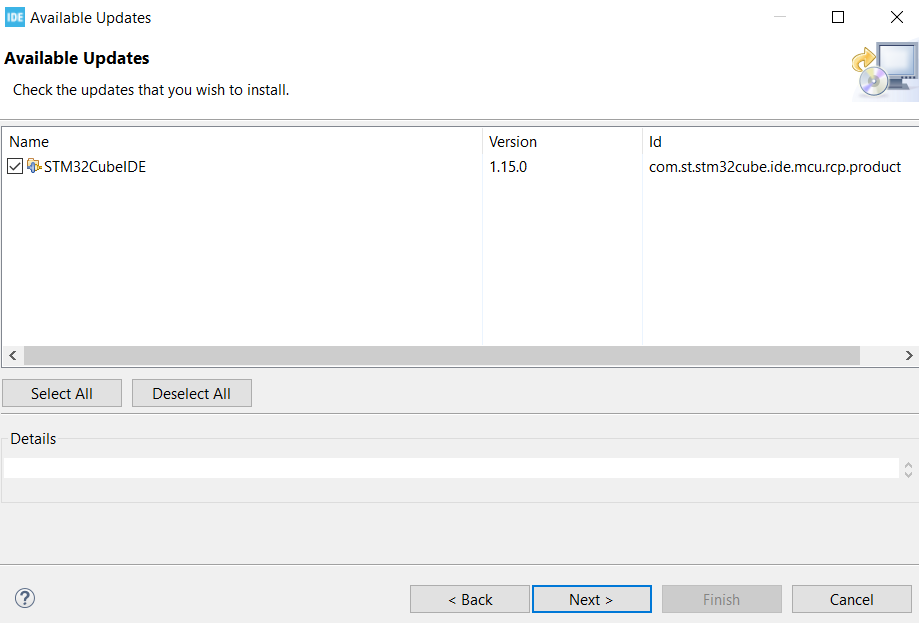Open the help question mark icon
919x623 pixels.
25,598
